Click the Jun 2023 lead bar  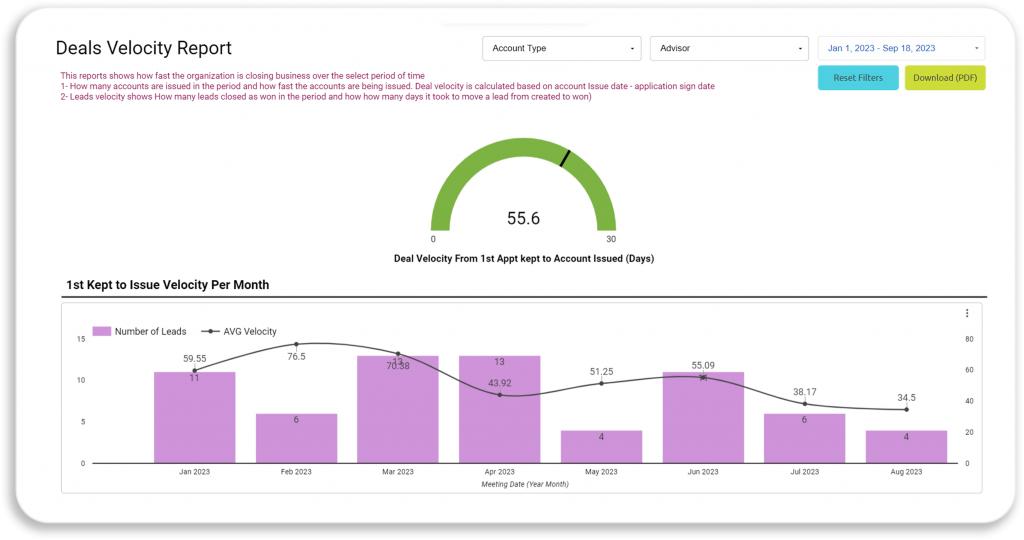pos(703,418)
